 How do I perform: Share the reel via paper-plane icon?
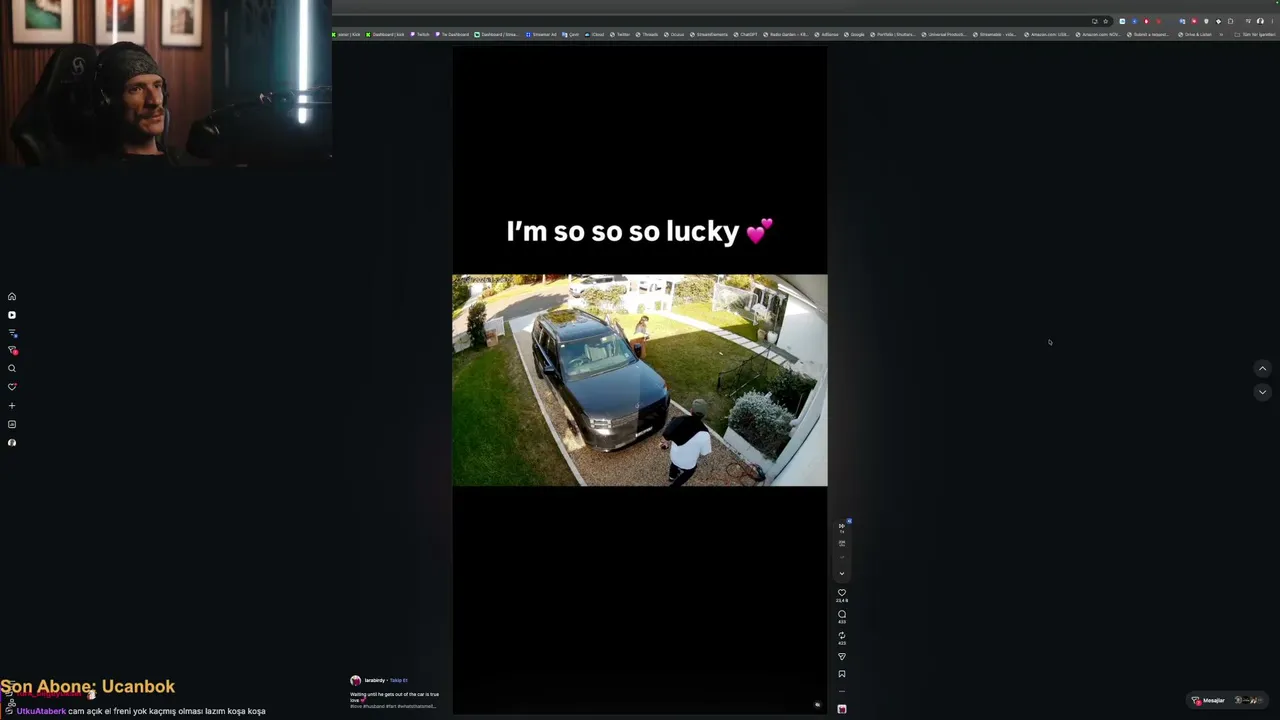tap(842, 657)
